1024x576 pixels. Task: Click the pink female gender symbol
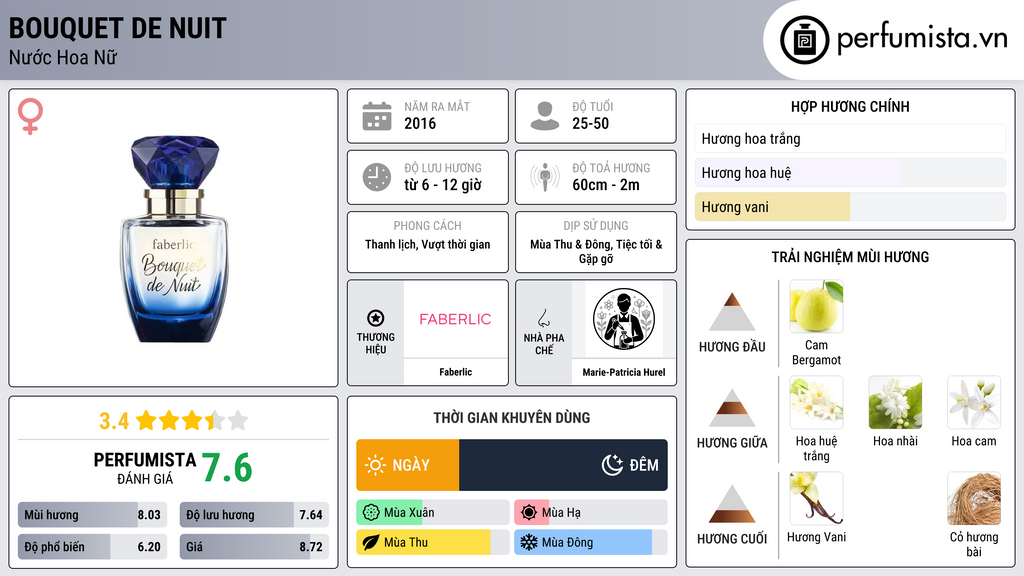pos(30,116)
